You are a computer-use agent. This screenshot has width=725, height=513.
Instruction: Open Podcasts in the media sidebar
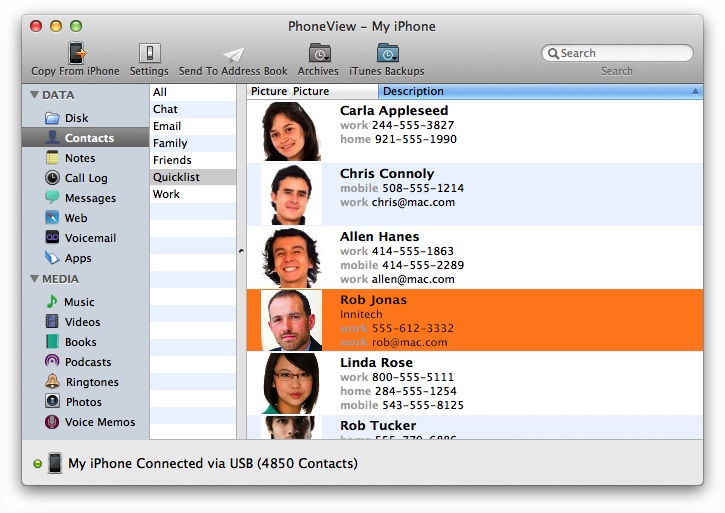(x=87, y=362)
